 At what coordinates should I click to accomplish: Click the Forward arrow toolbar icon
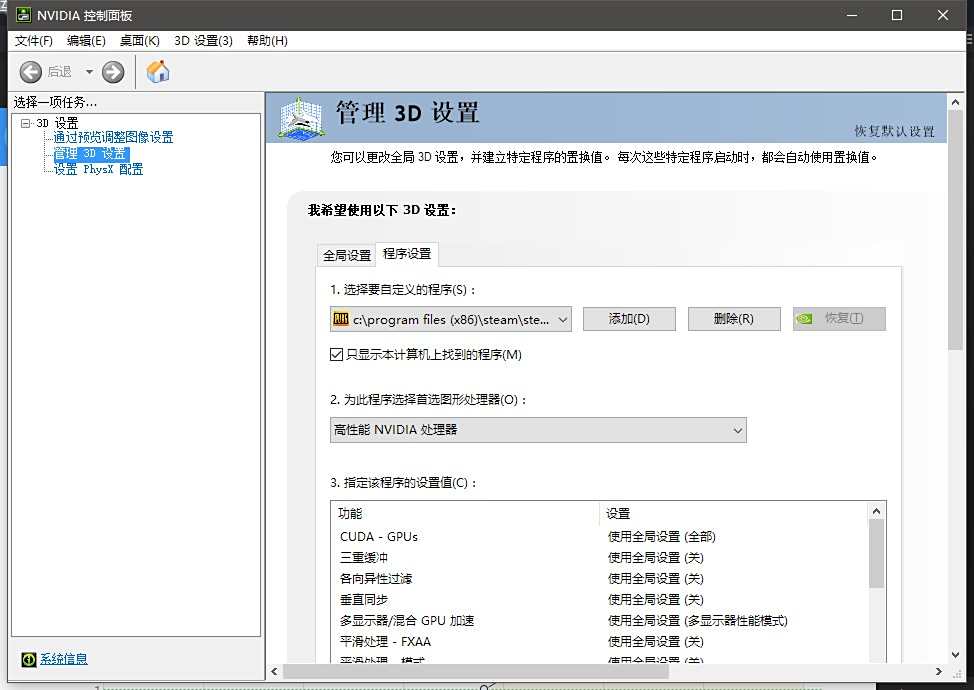coord(113,72)
